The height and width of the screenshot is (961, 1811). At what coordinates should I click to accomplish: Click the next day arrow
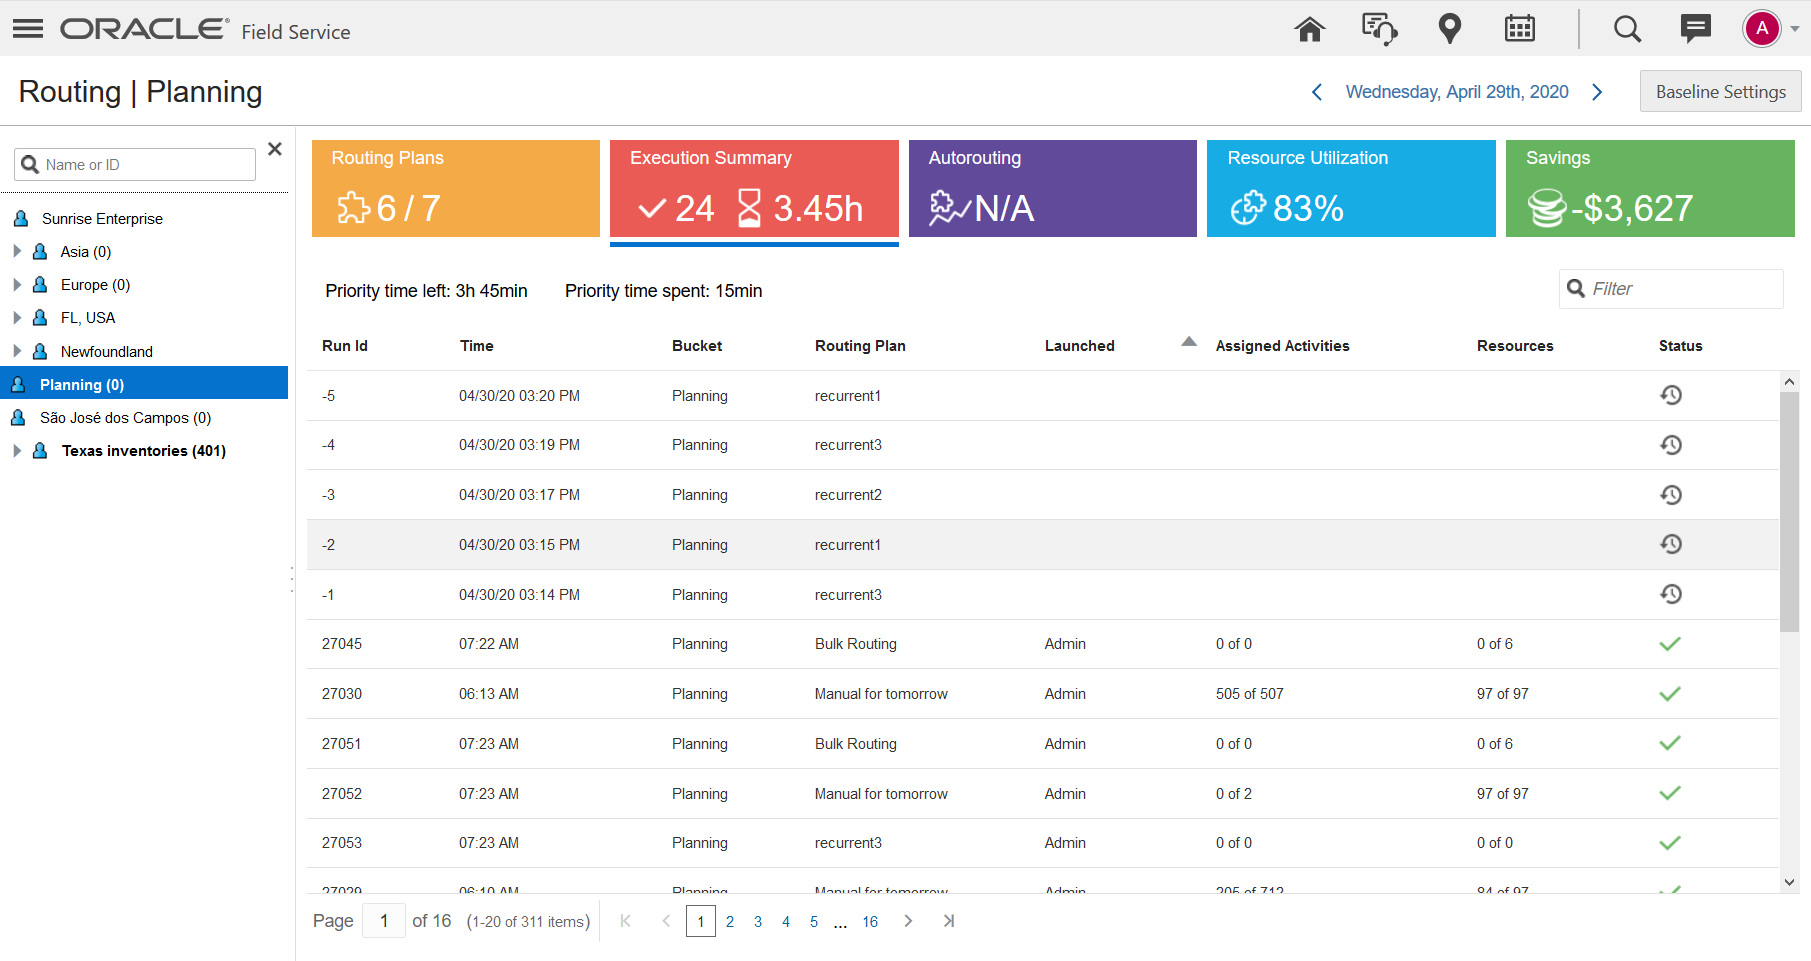(x=1597, y=92)
